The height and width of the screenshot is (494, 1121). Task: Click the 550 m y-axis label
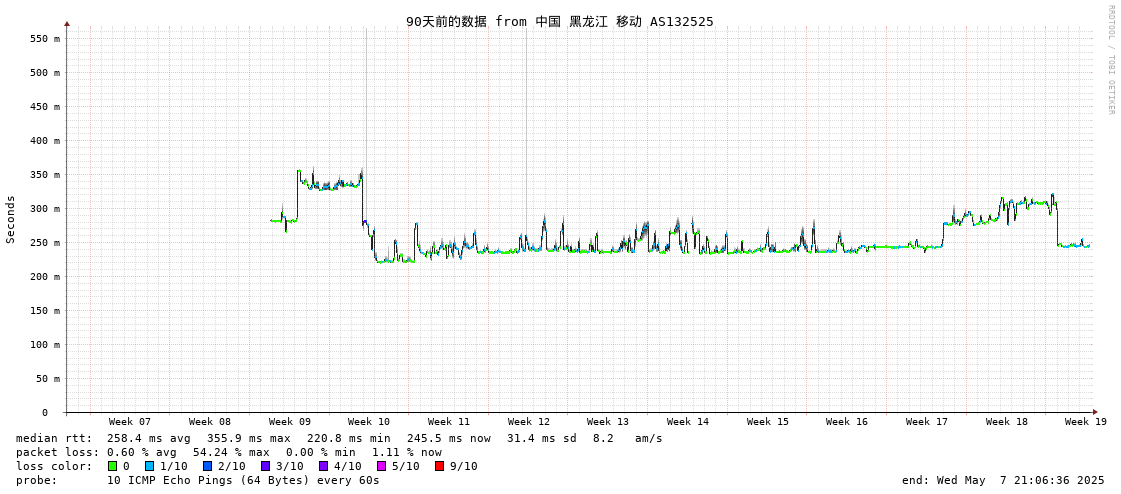click(44, 39)
